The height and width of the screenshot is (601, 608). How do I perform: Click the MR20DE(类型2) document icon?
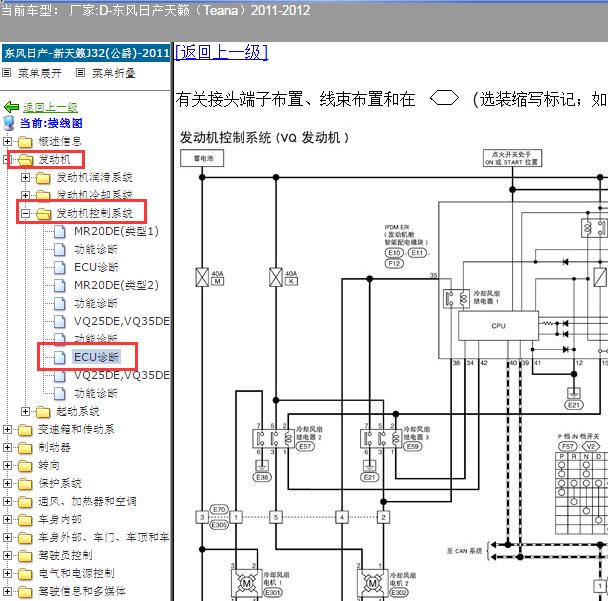(59, 285)
